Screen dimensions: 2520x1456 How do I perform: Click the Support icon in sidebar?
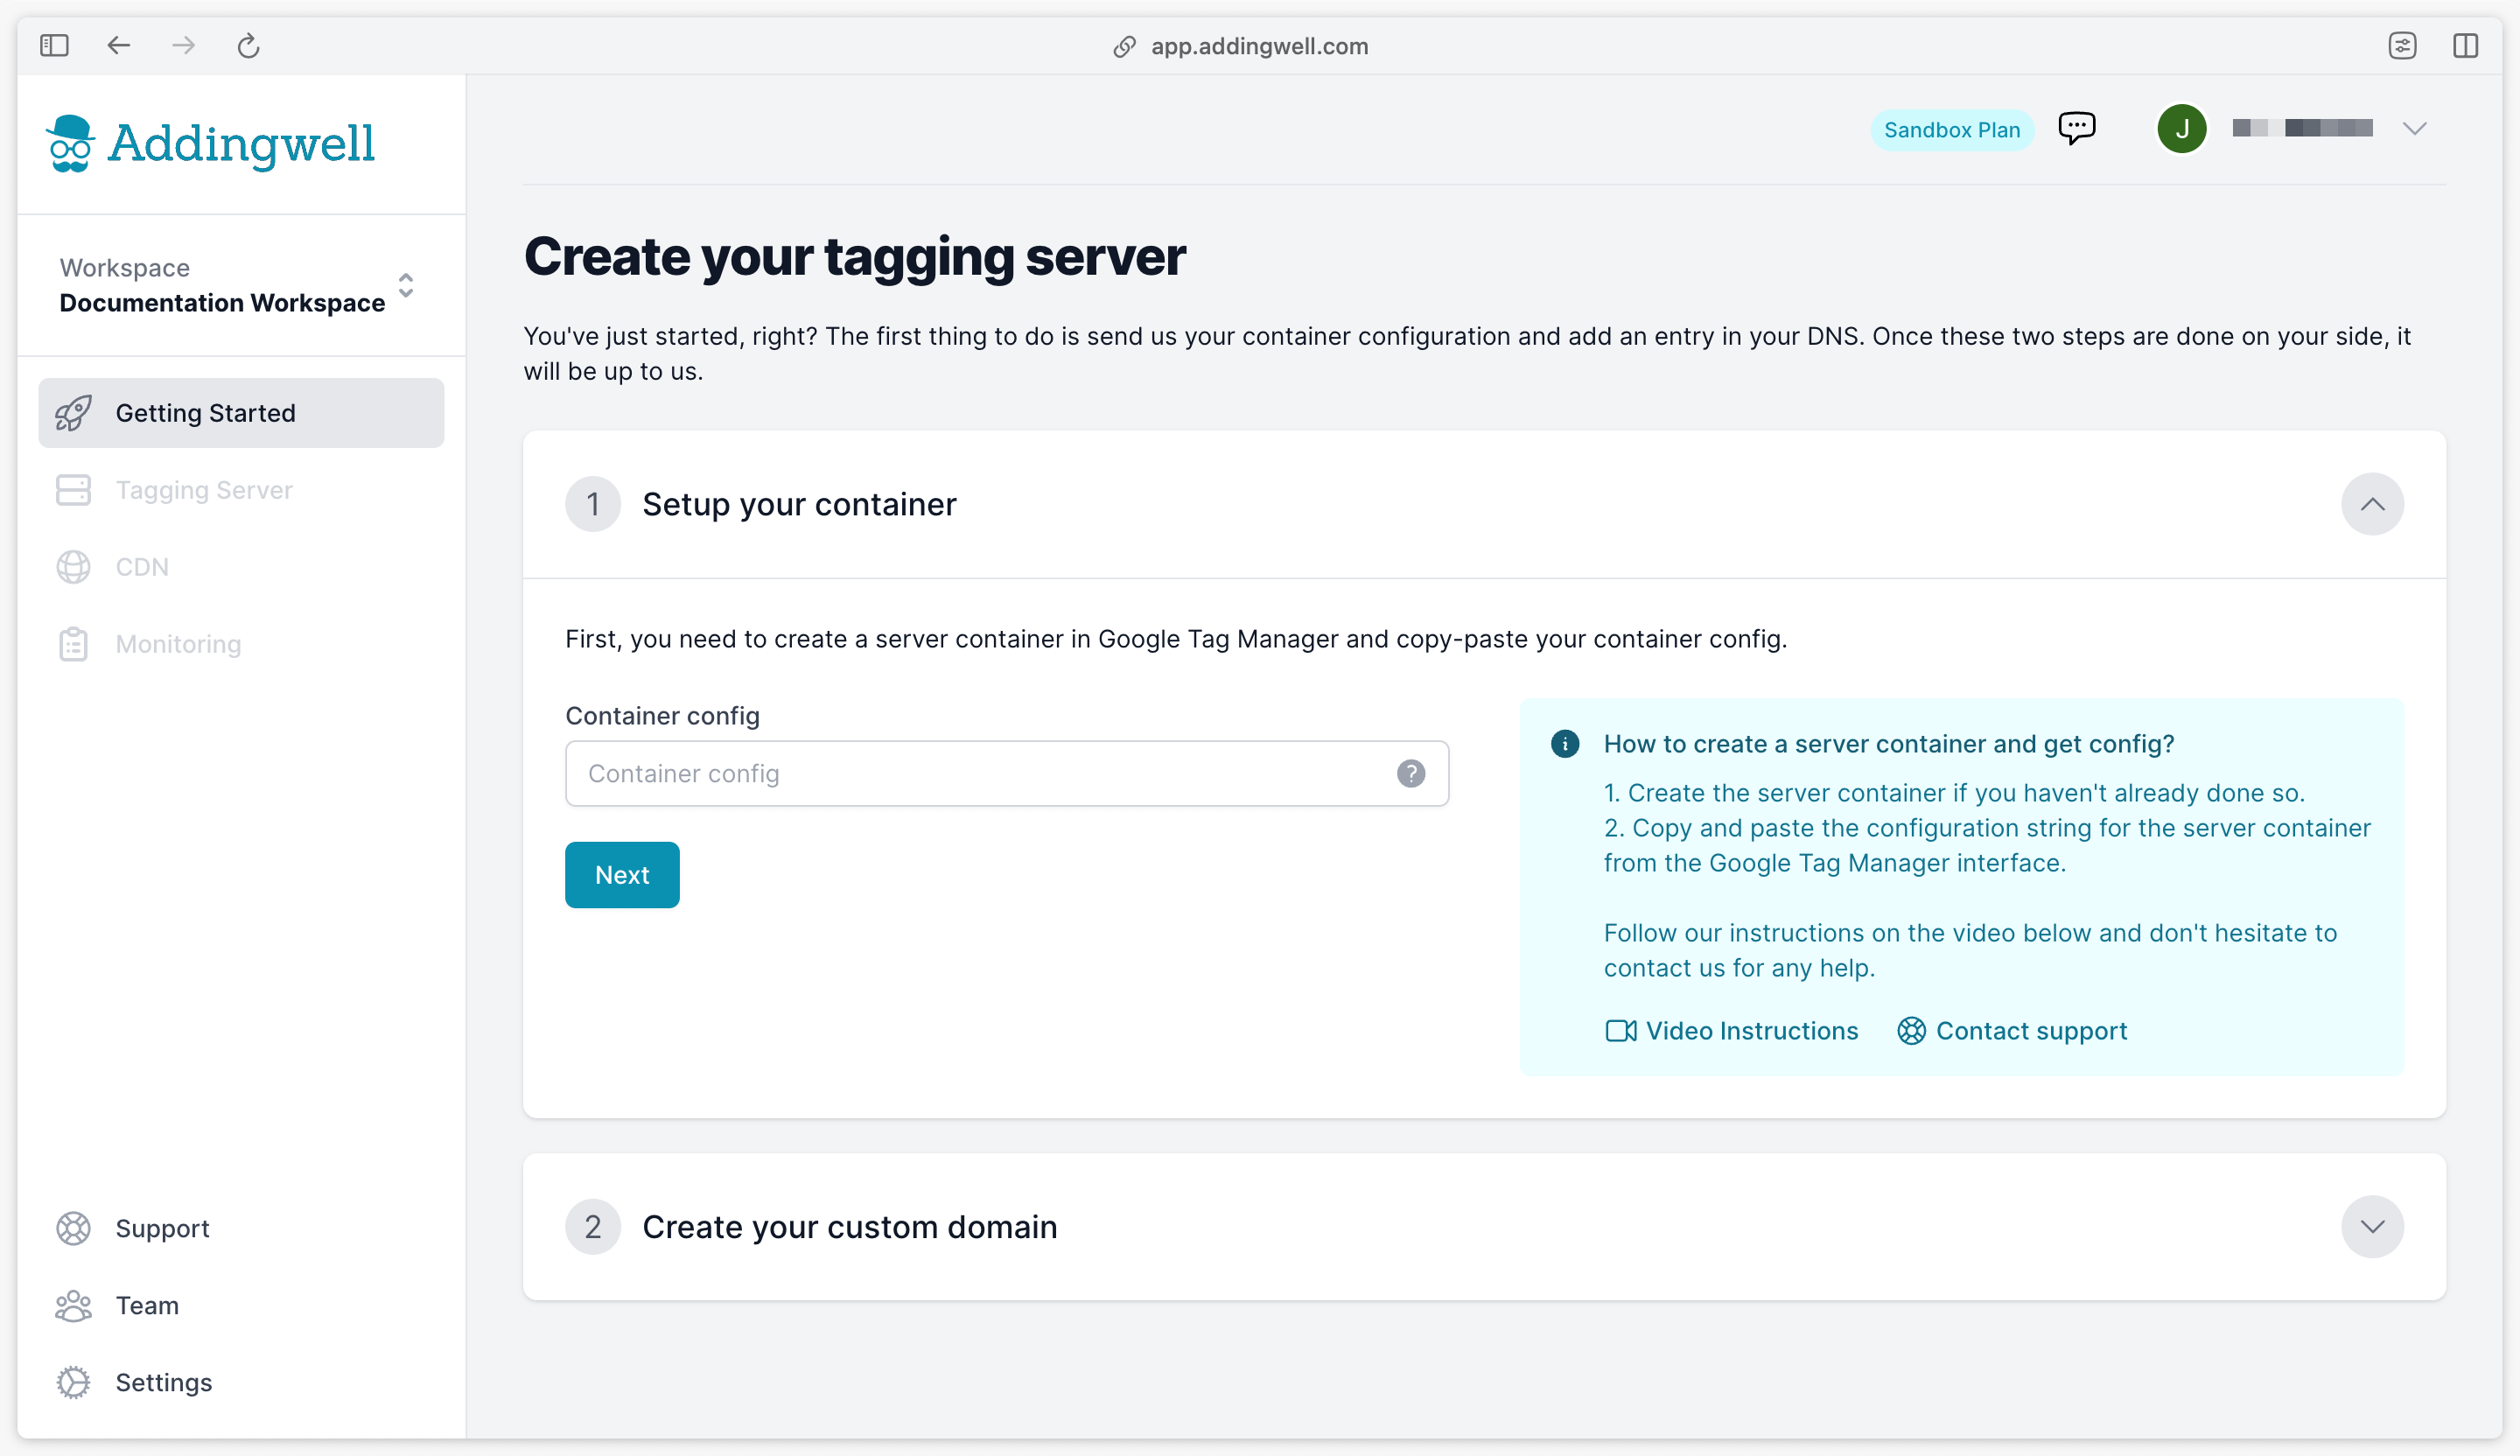(x=73, y=1228)
